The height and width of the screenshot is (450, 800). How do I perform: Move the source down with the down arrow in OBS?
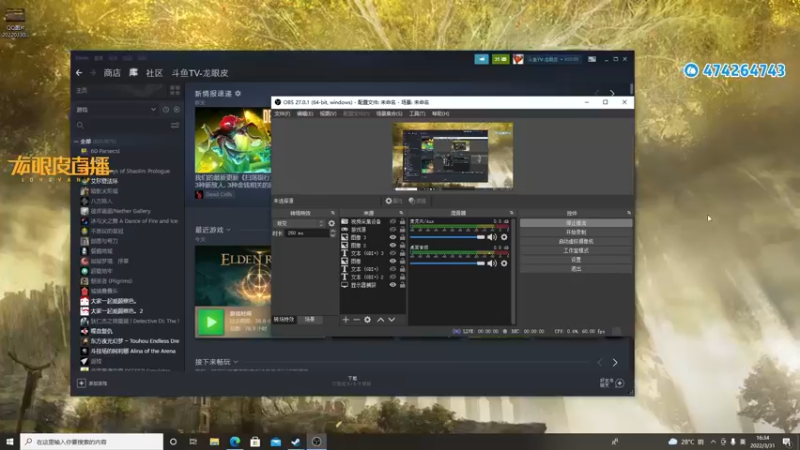[x=392, y=319]
